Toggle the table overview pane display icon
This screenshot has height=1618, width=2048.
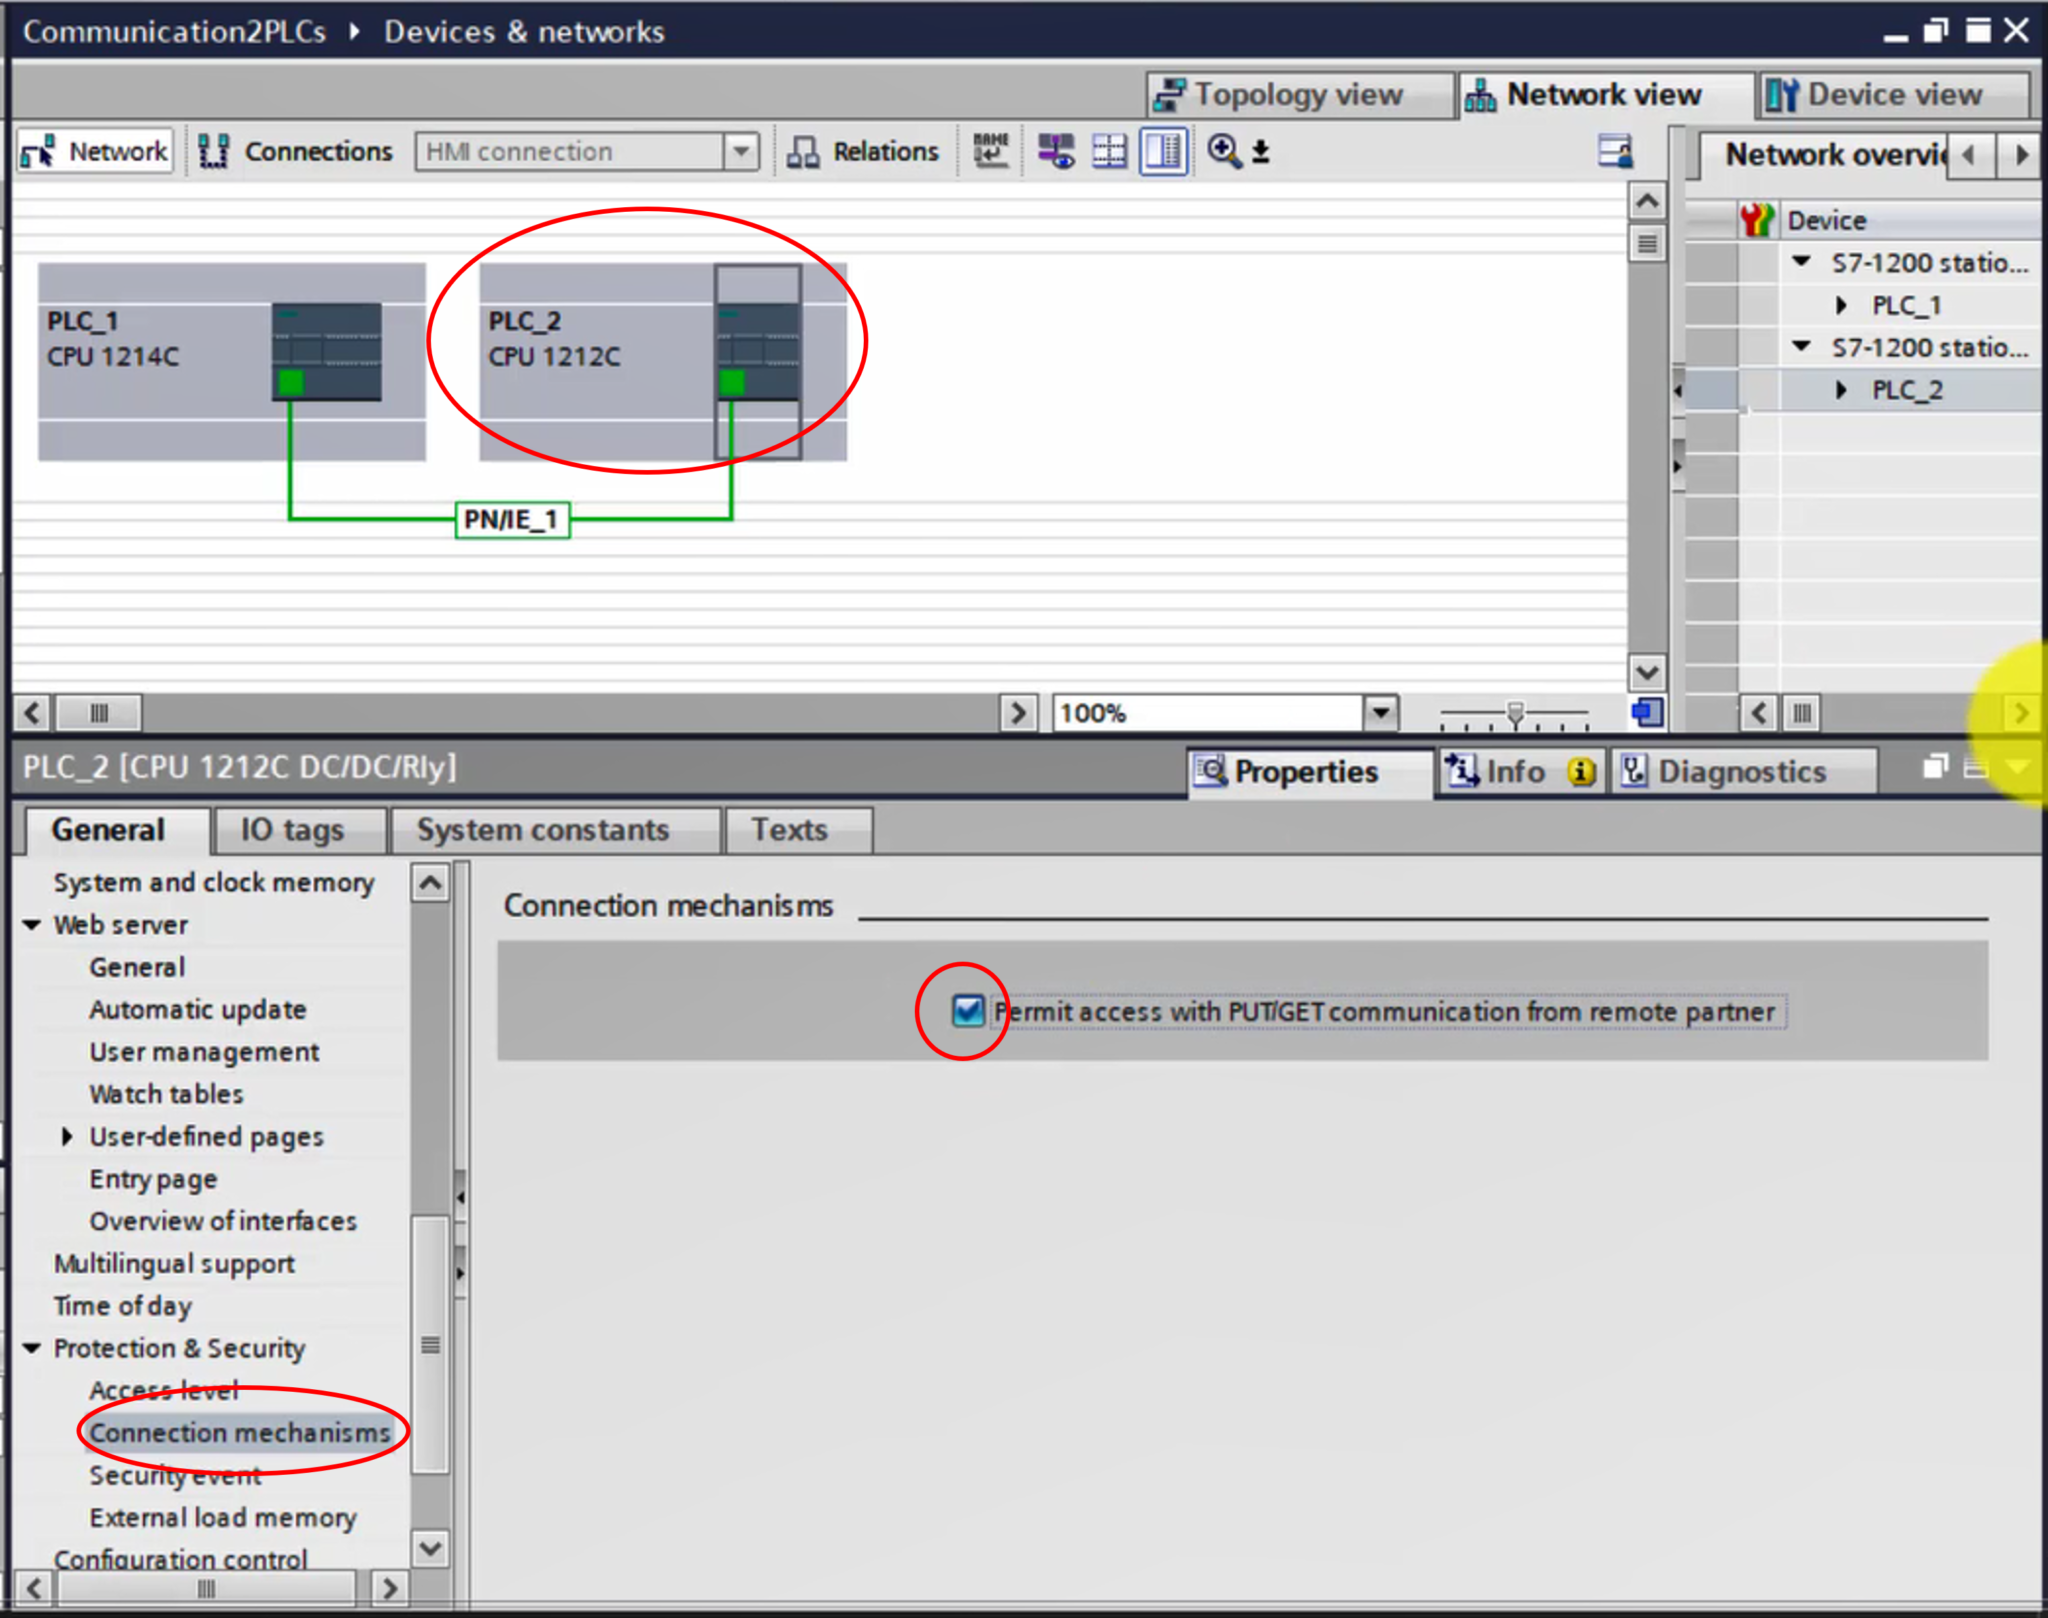coord(1161,151)
